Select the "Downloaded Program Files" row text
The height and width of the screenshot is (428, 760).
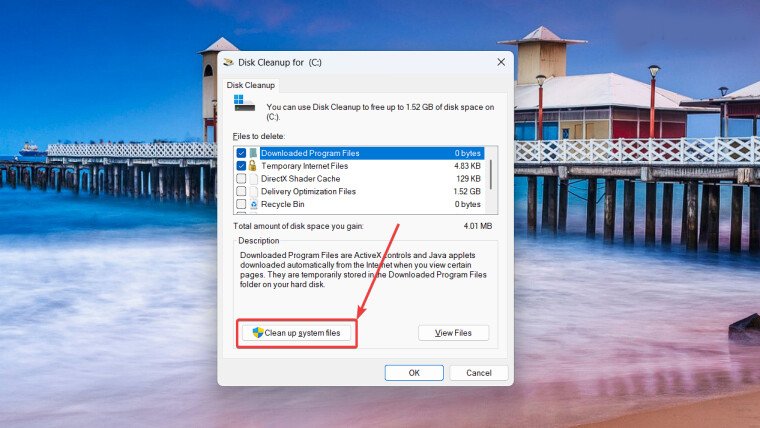tap(310, 153)
